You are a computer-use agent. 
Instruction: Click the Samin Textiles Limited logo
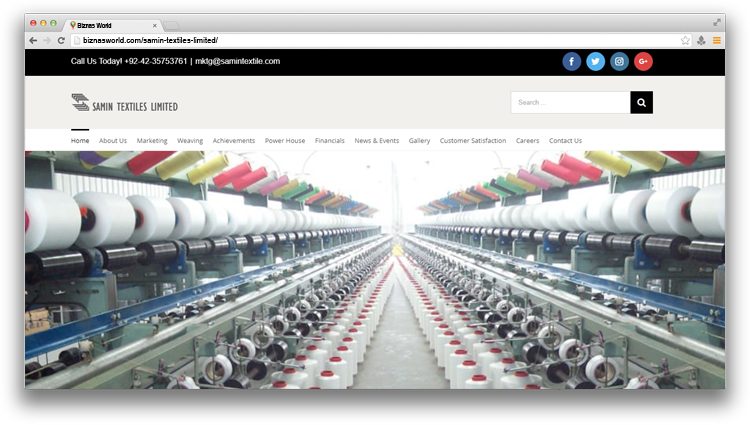(124, 103)
